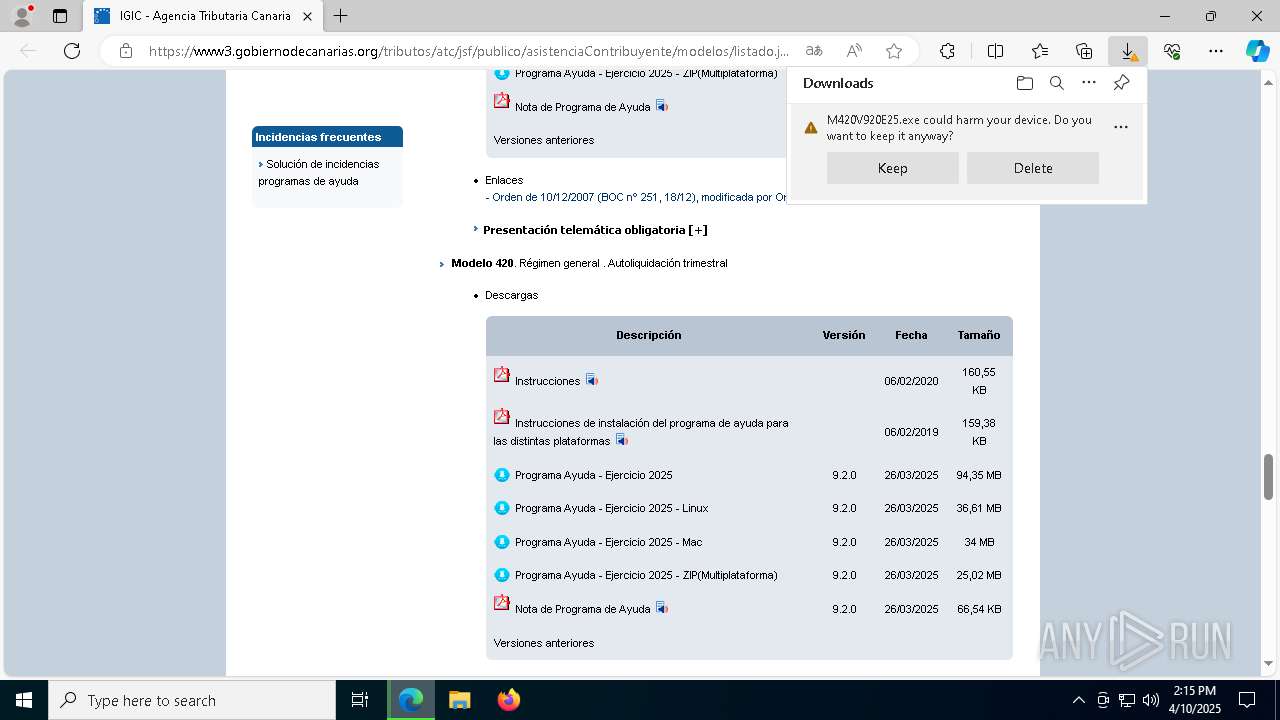Click the Descripción column header

pyautogui.click(x=648, y=335)
